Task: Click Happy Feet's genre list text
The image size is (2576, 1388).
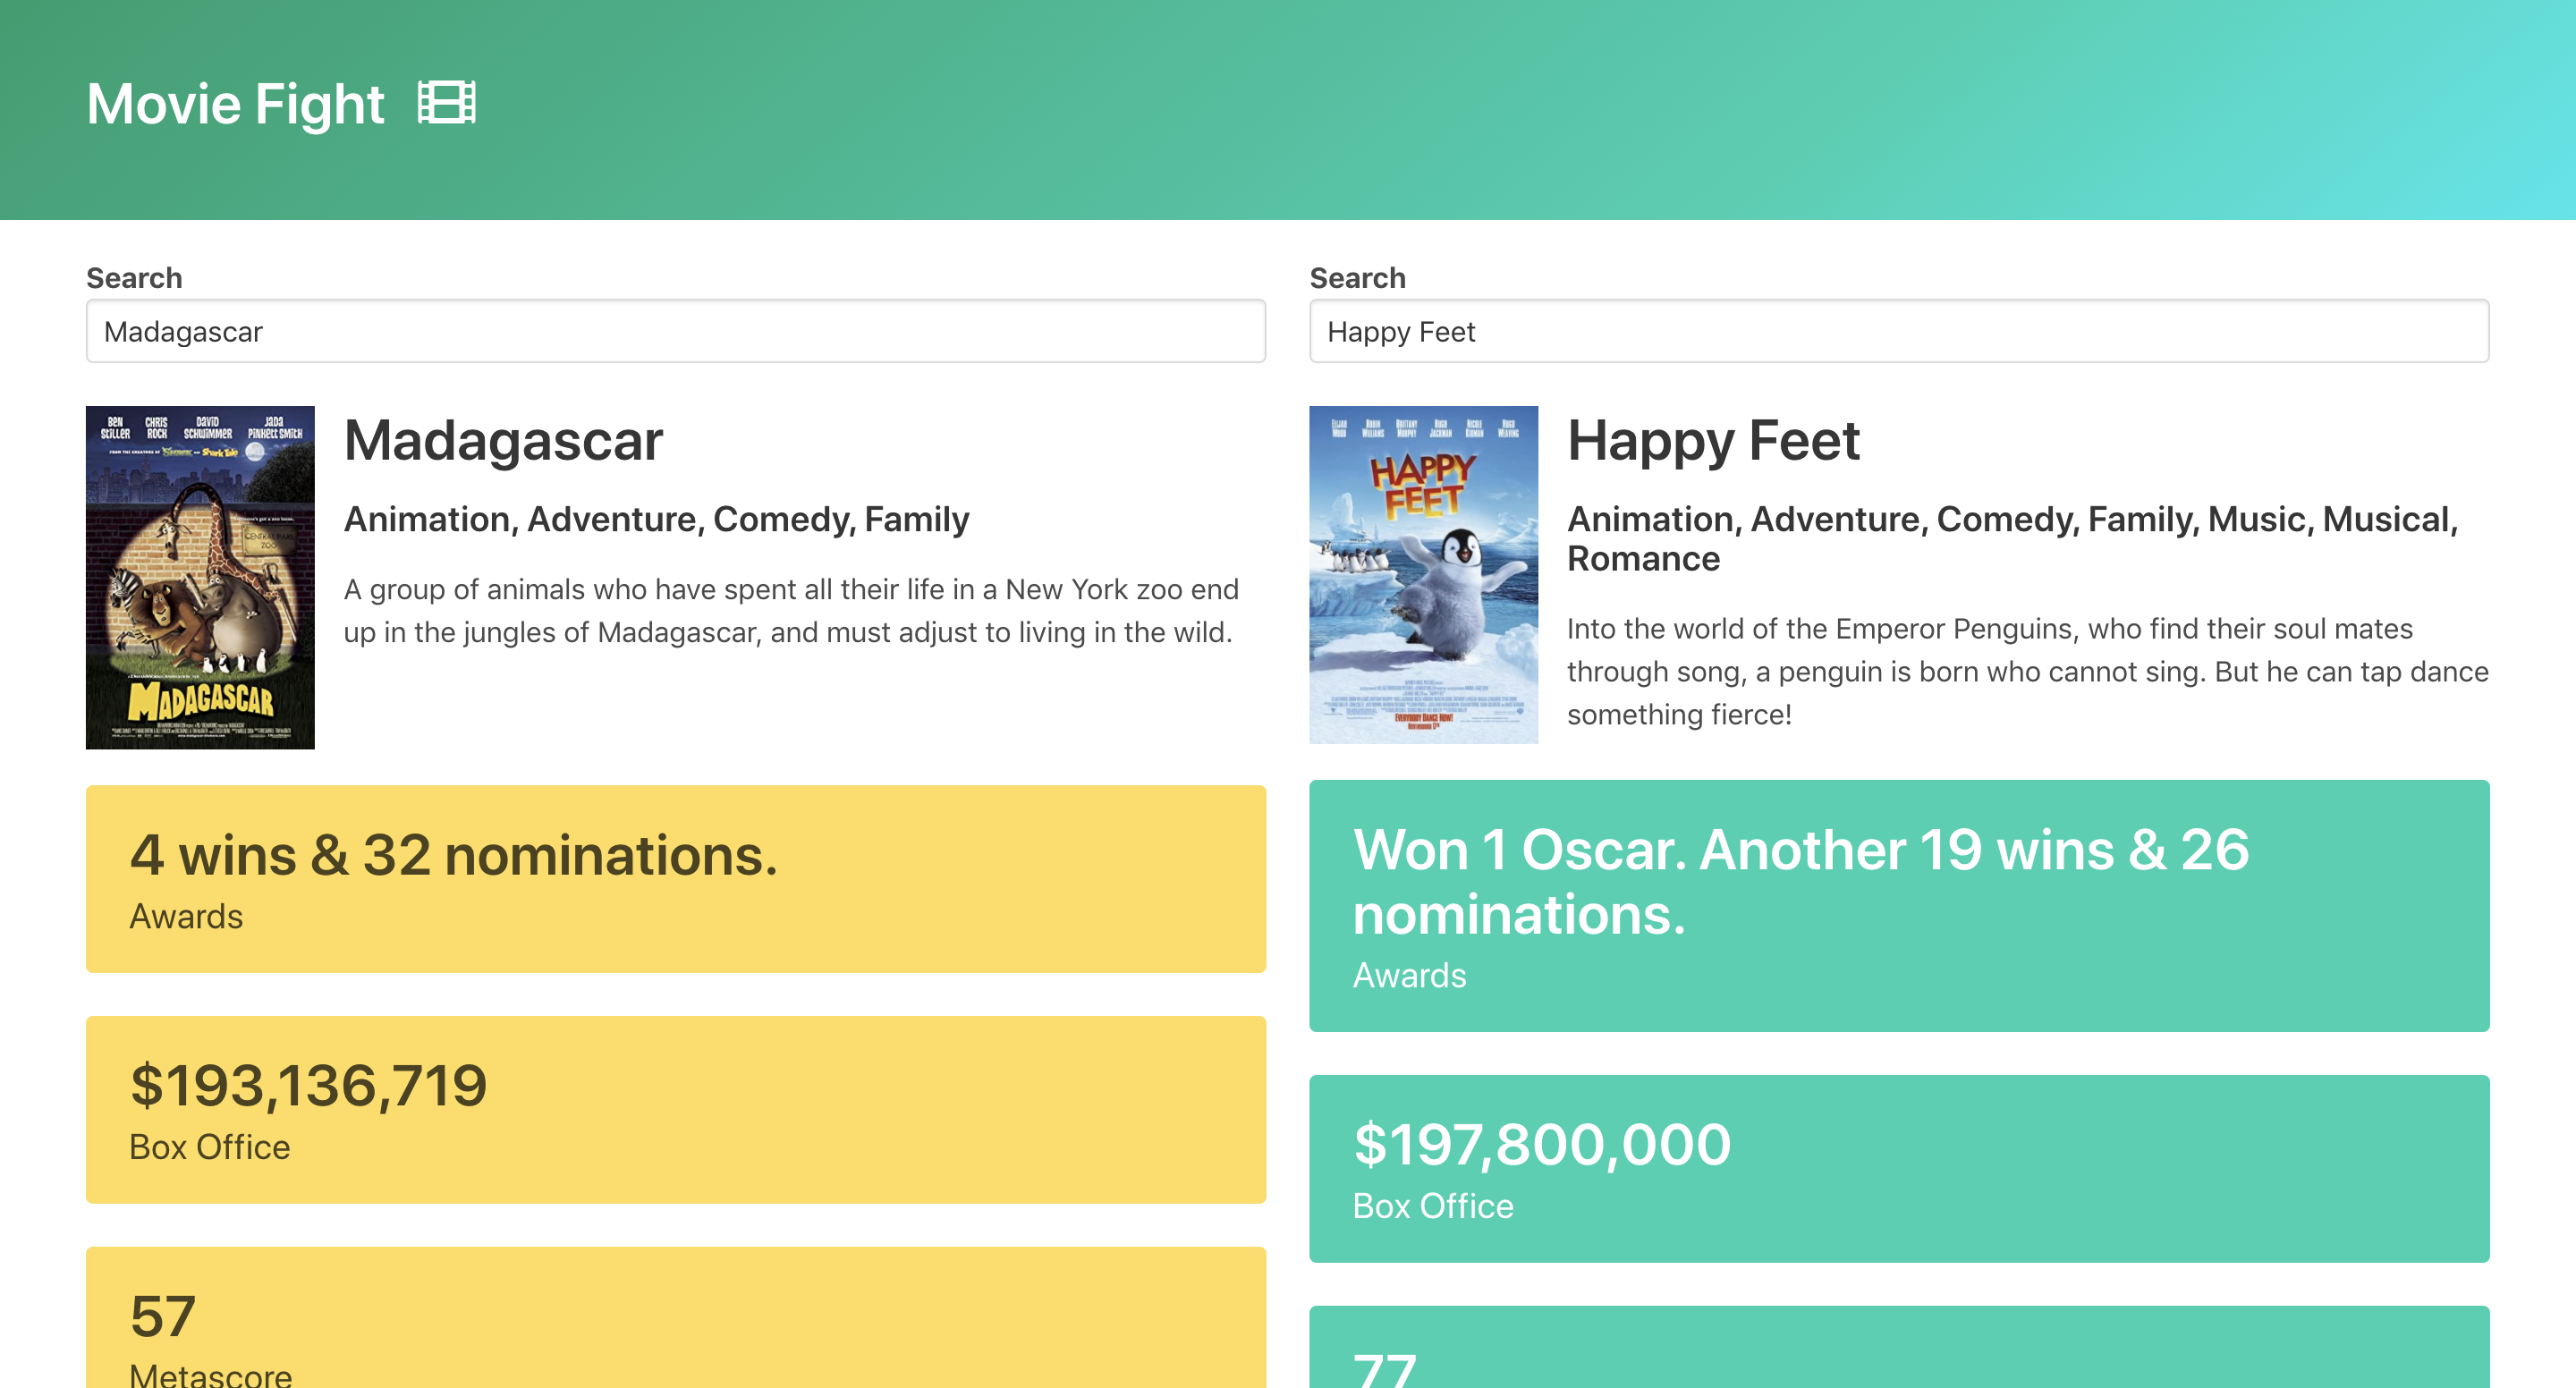Action: click(x=2010, y=538)
